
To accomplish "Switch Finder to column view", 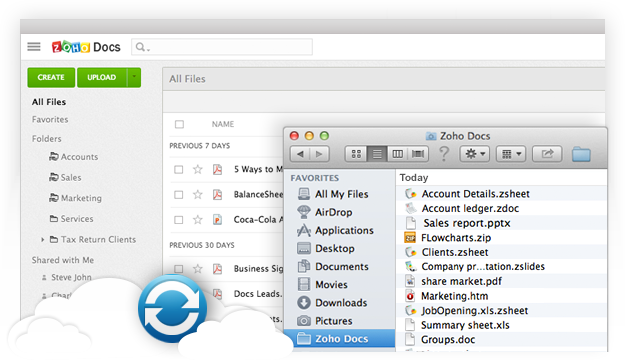I will click(397, 154).
